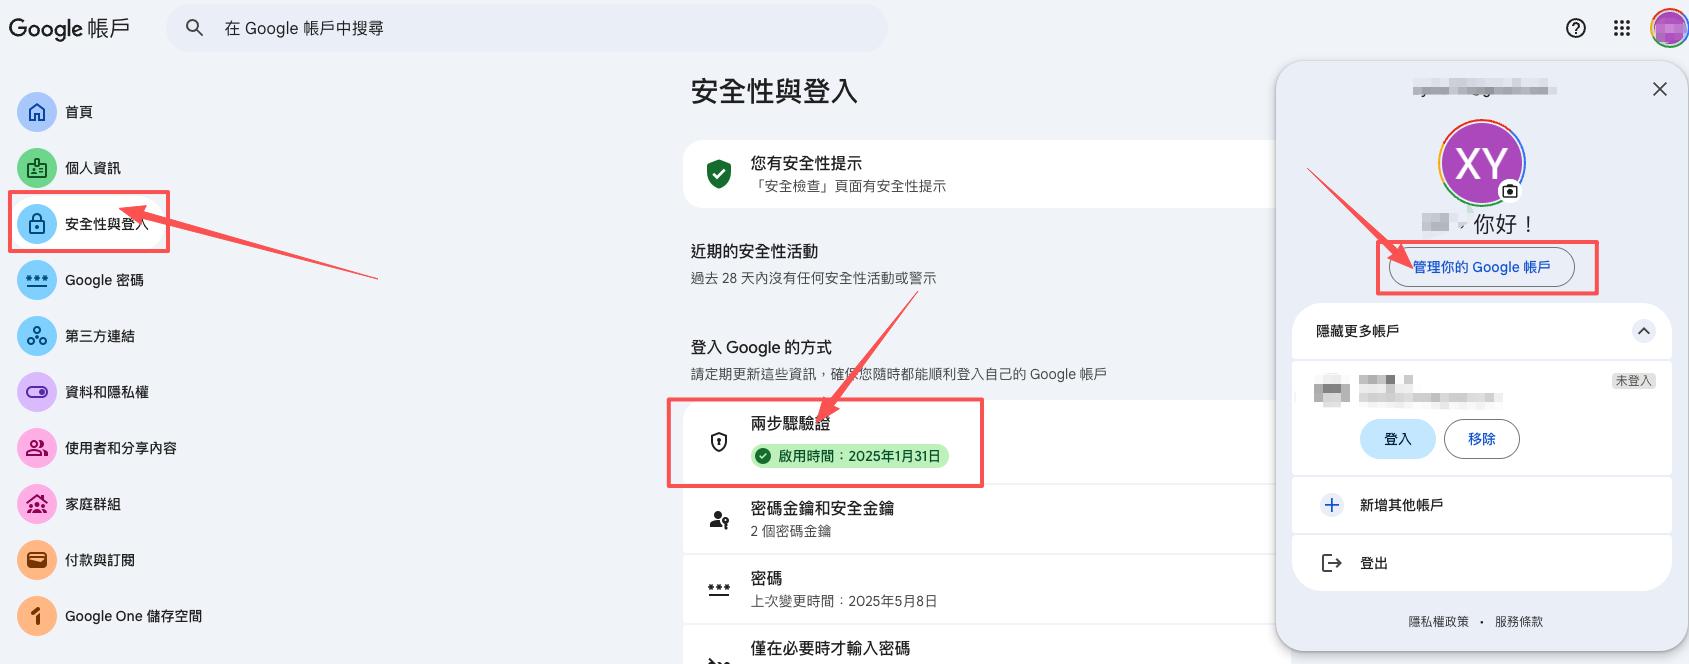Click the 啟用時間:2025年1月31日 badge

(849, 456)
